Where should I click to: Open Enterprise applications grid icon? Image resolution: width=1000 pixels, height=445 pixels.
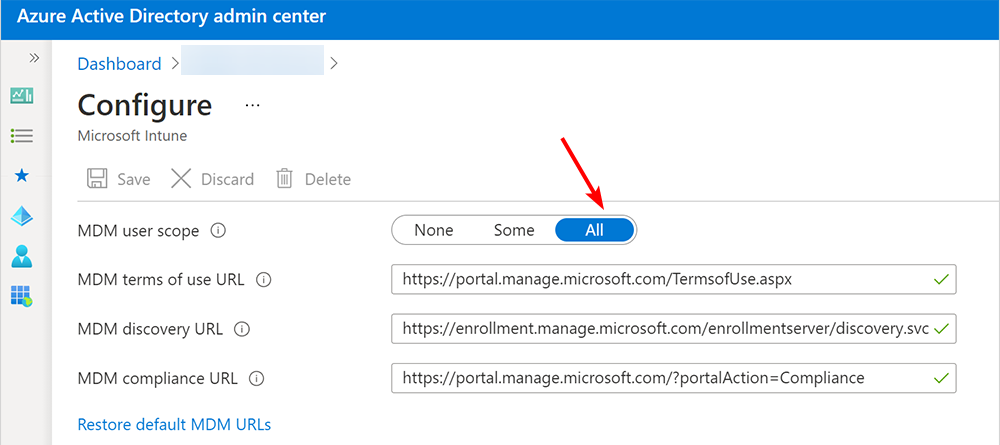[22, 295]
